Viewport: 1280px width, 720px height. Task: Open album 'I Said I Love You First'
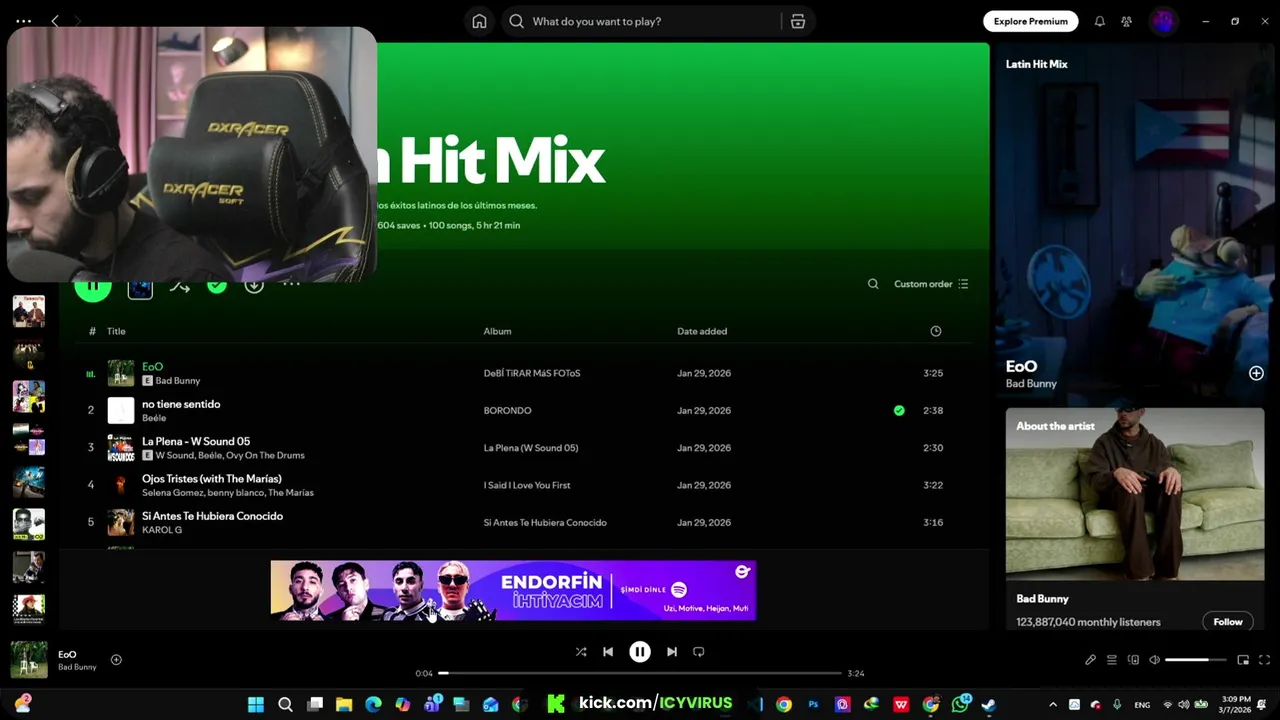(527, 485)
